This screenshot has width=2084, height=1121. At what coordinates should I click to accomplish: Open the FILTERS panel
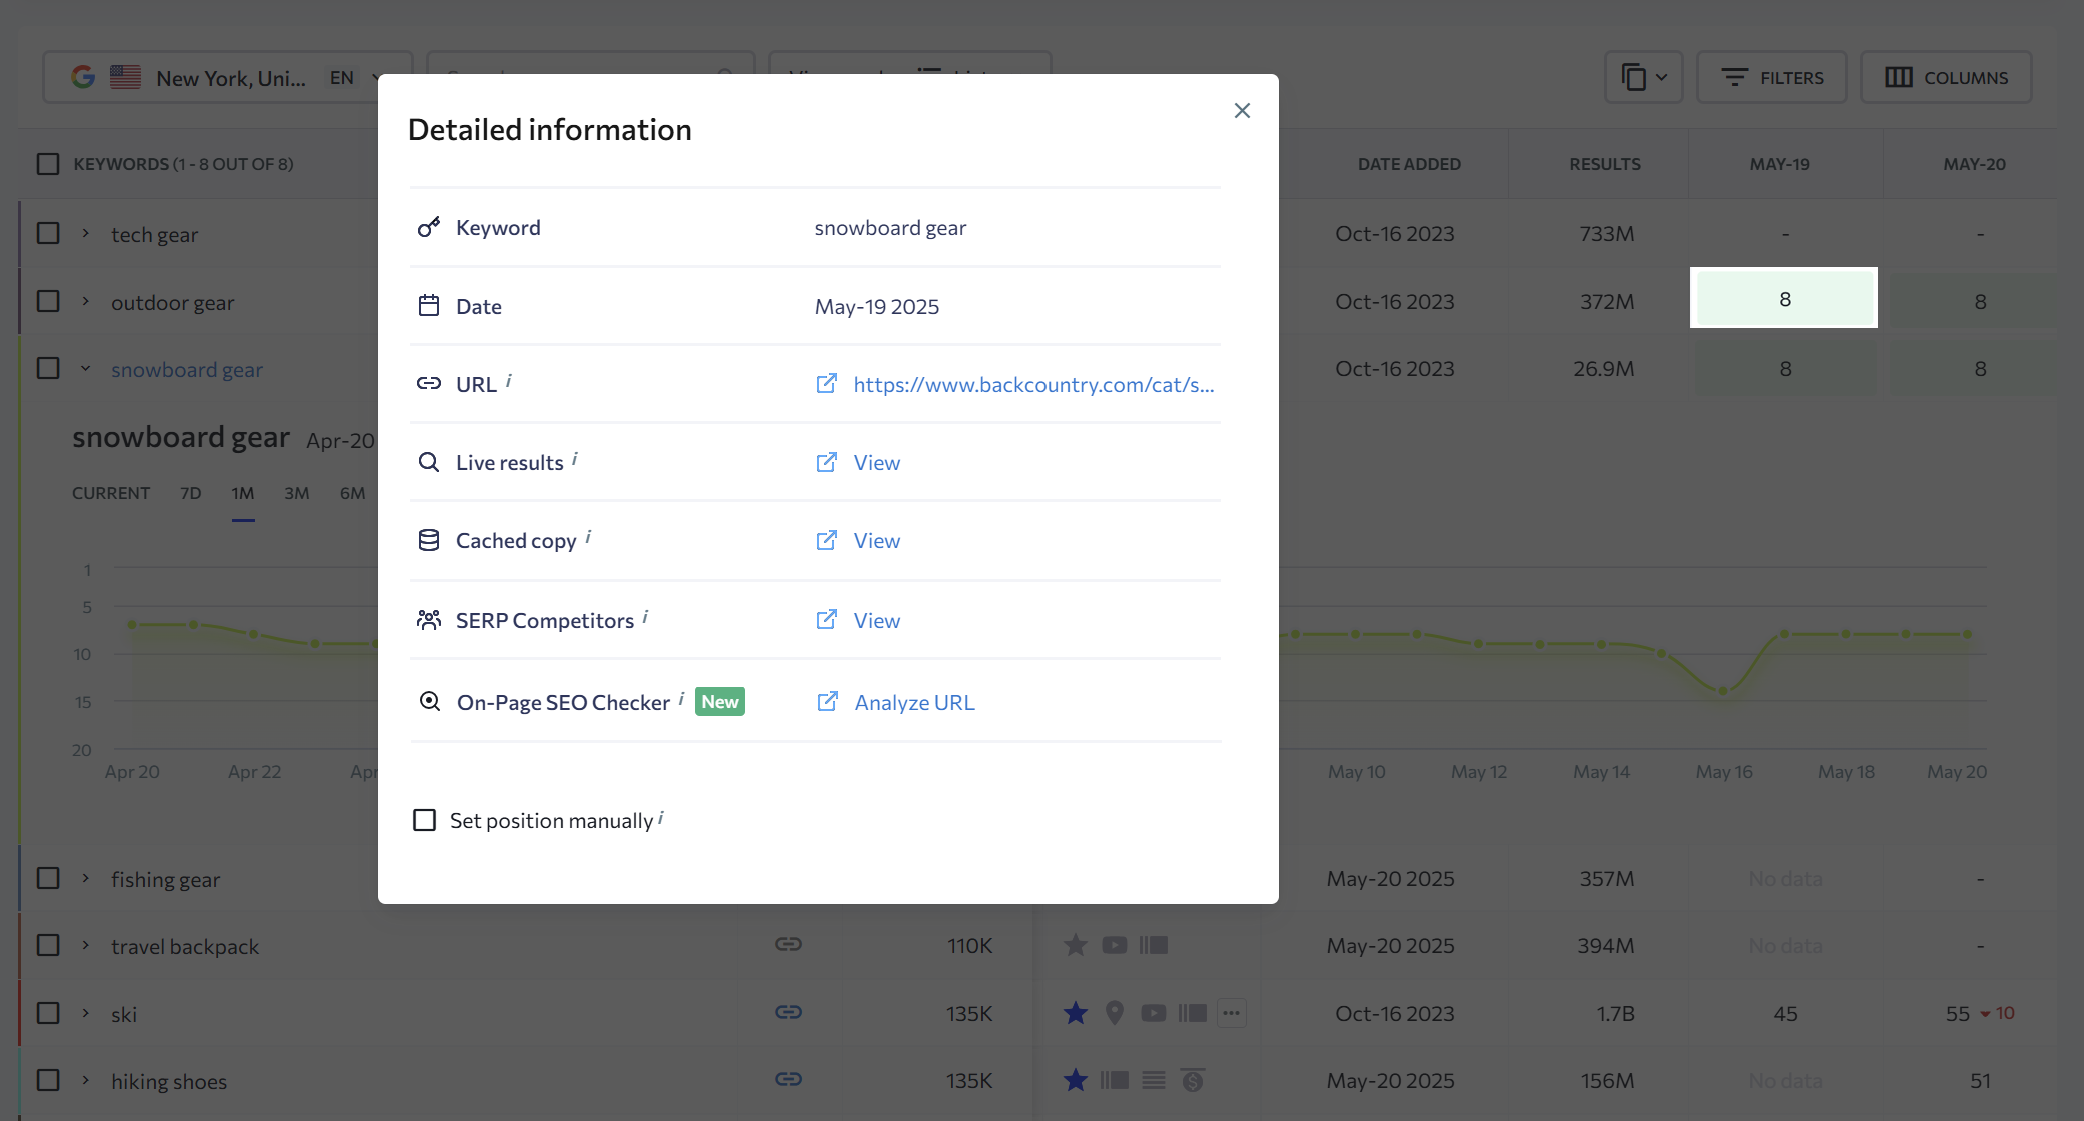point(1771,77)
